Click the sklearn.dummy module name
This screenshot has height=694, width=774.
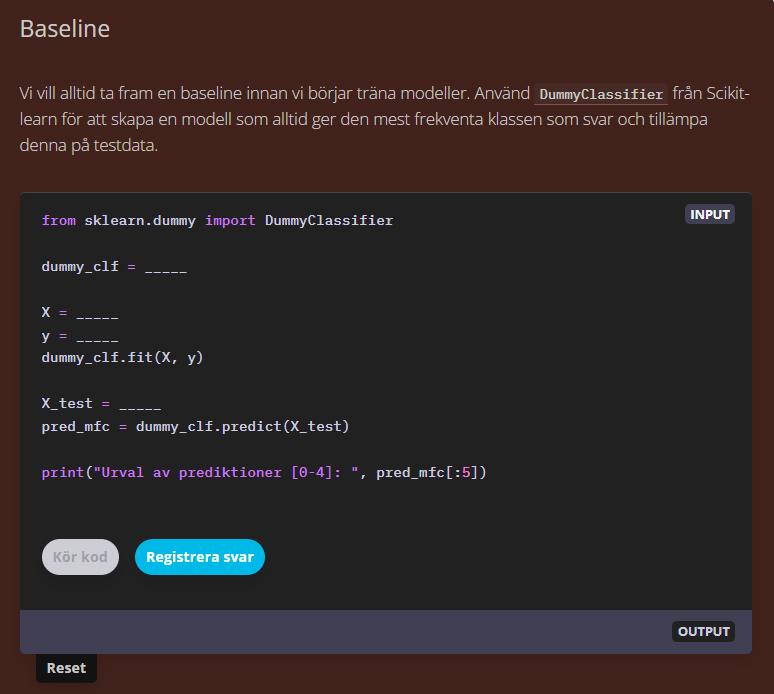(140, 220)
